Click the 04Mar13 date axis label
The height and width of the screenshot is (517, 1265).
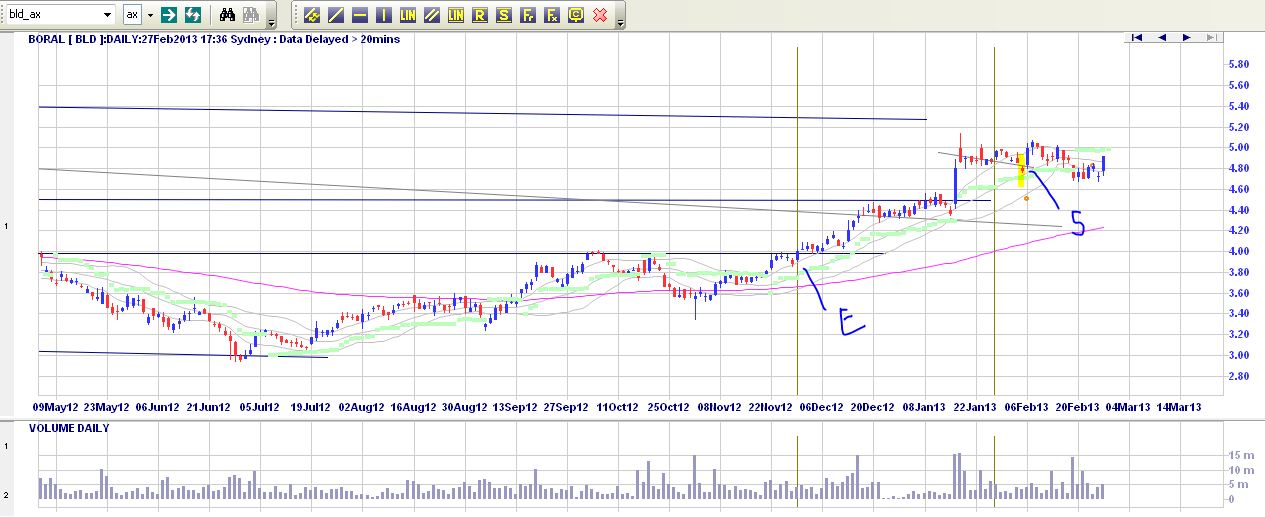[x=1127, y=408]
